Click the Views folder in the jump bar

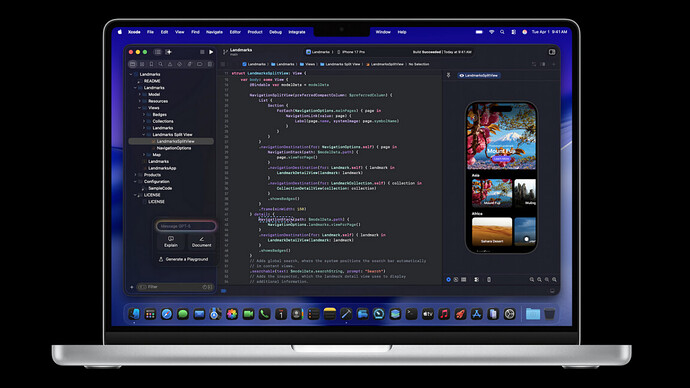(x=308, y=64)
